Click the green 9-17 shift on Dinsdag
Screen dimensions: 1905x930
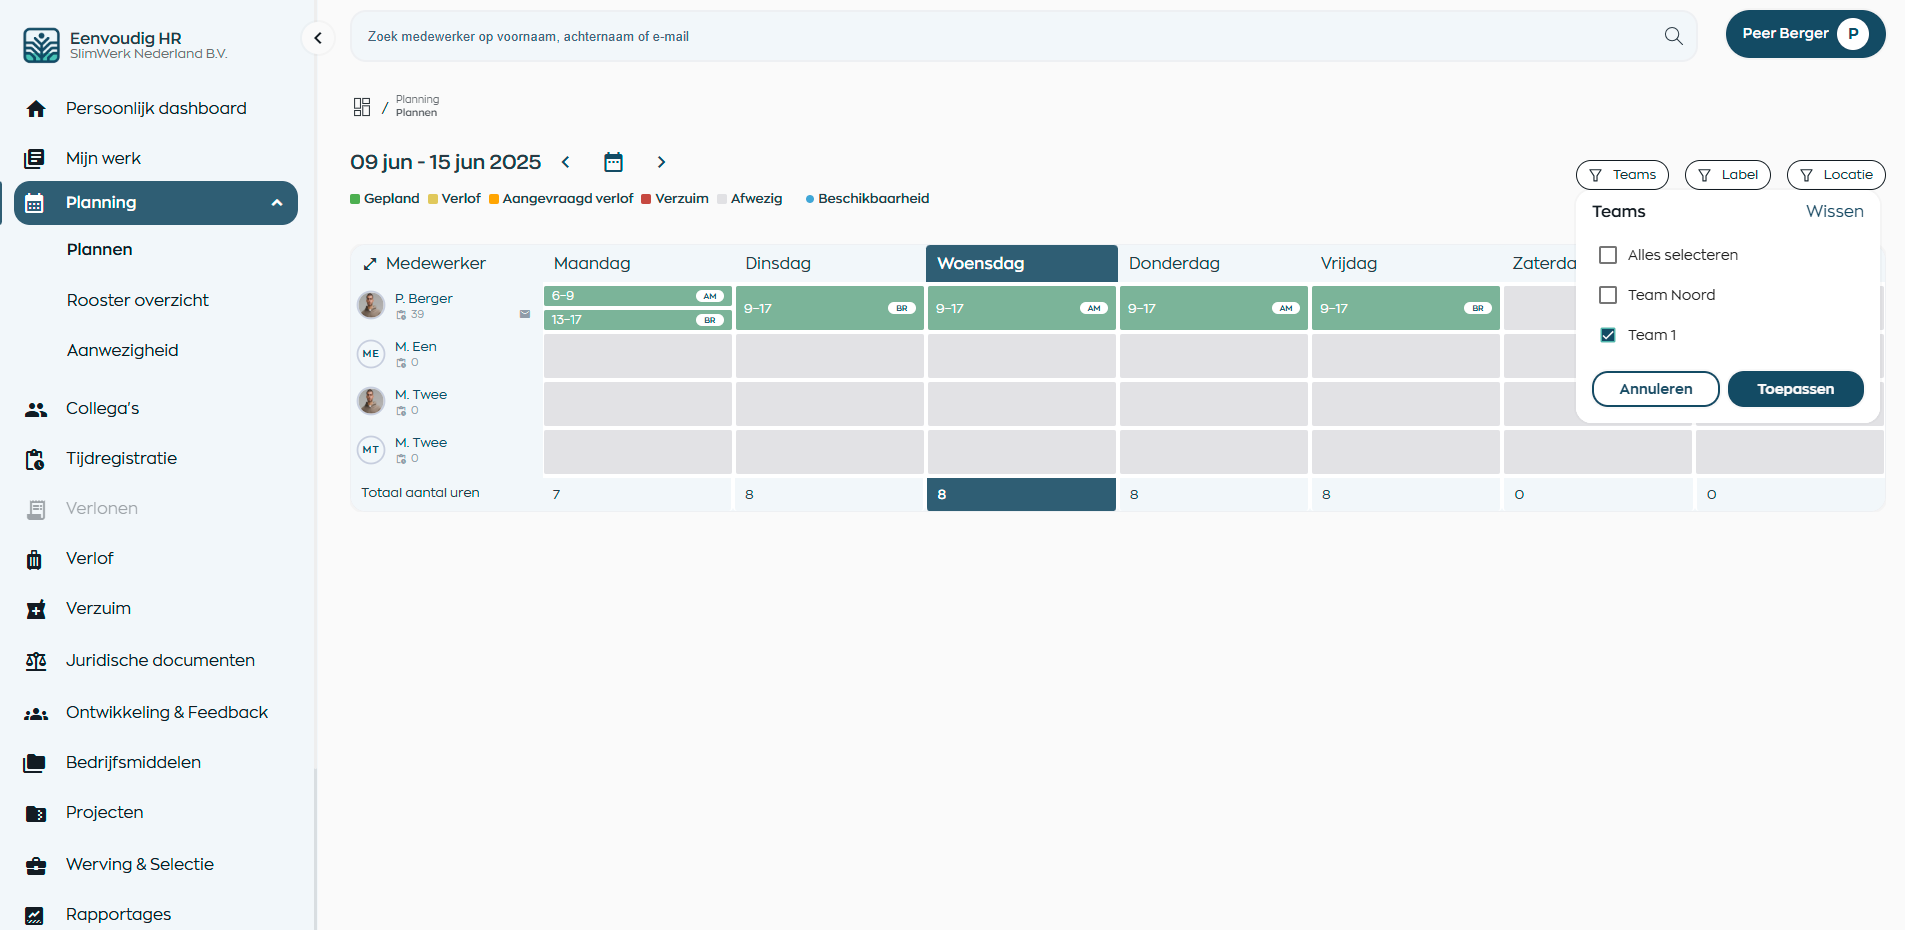pyautogui.click(x=829, y=308)
